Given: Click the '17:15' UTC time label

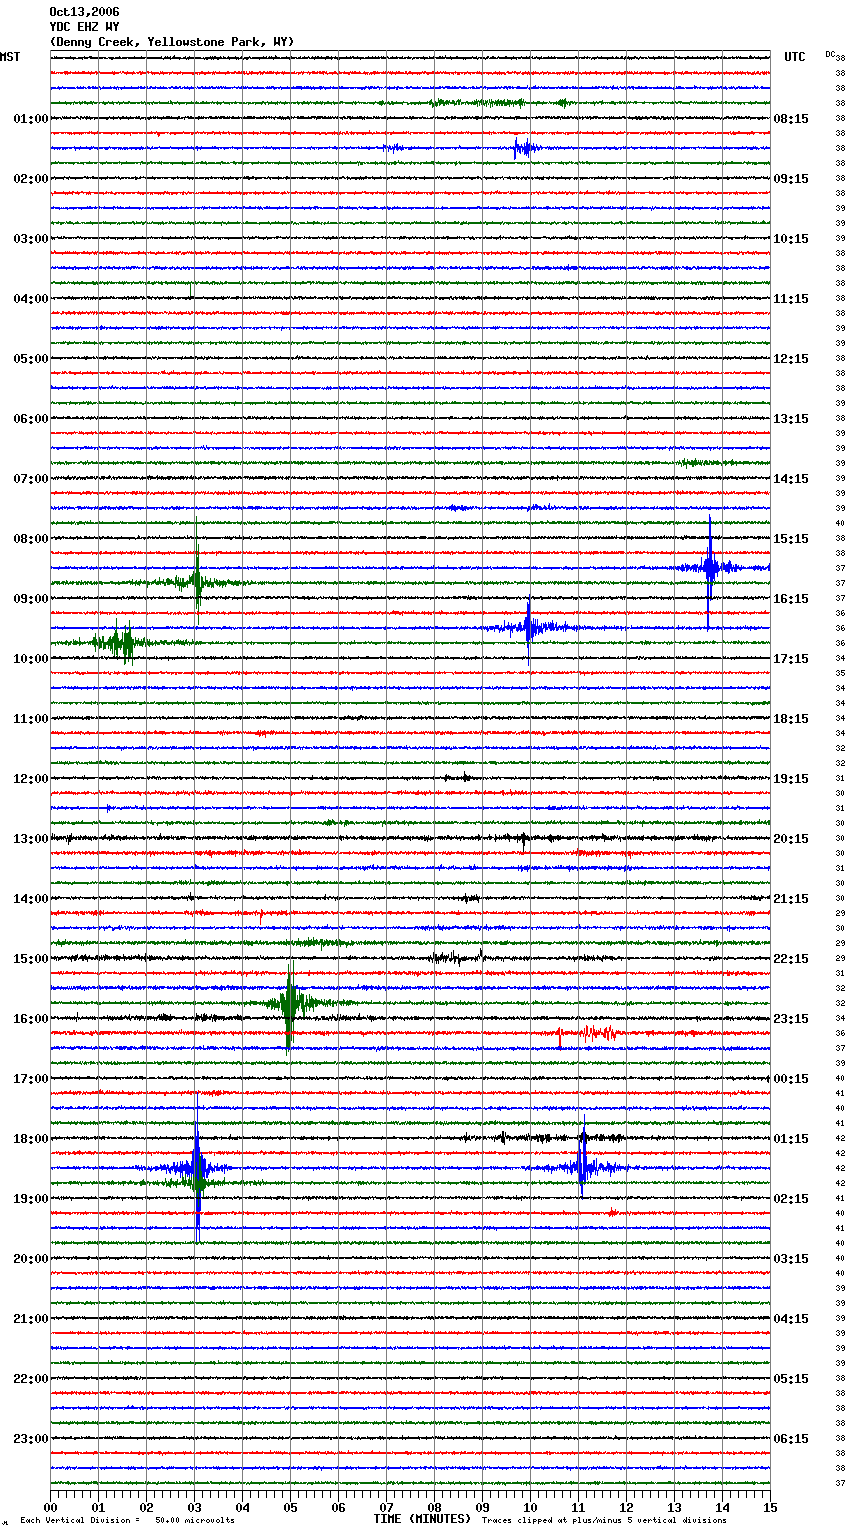Looking at the screenshot, I should (x=791, y=659).
